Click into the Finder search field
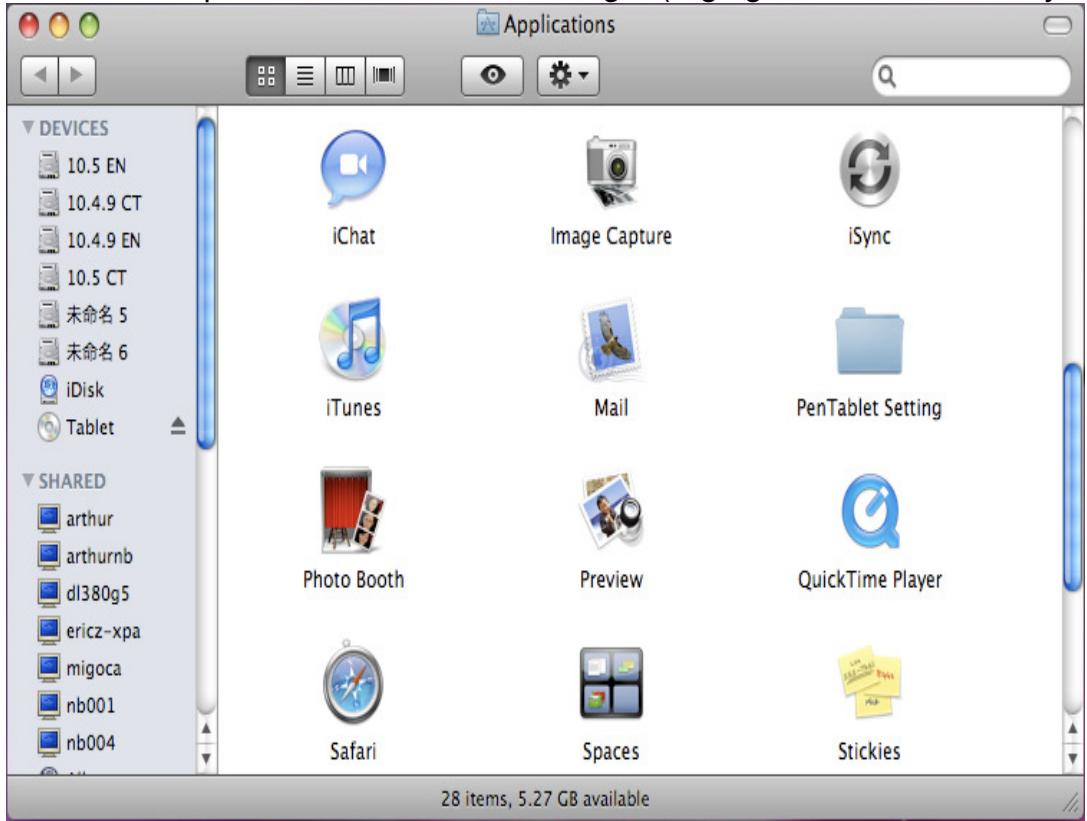This screenshot has height=821, width=1087. (971, 76)
